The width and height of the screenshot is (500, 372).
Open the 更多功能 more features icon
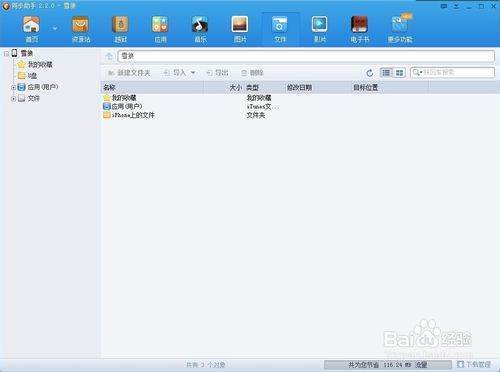(400, 29)
